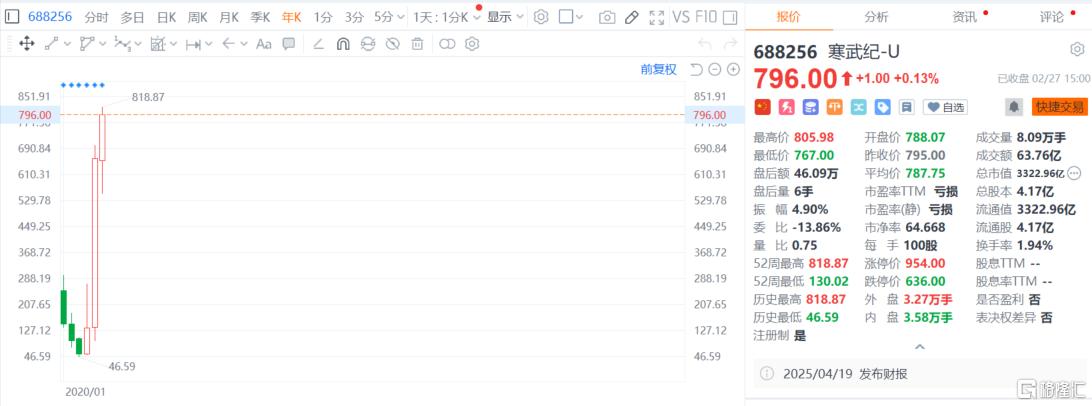Hide all drawings with crossed-eye icon
Screen dimensions: 1092x406
pyautogui.click(x=392, y=45)
